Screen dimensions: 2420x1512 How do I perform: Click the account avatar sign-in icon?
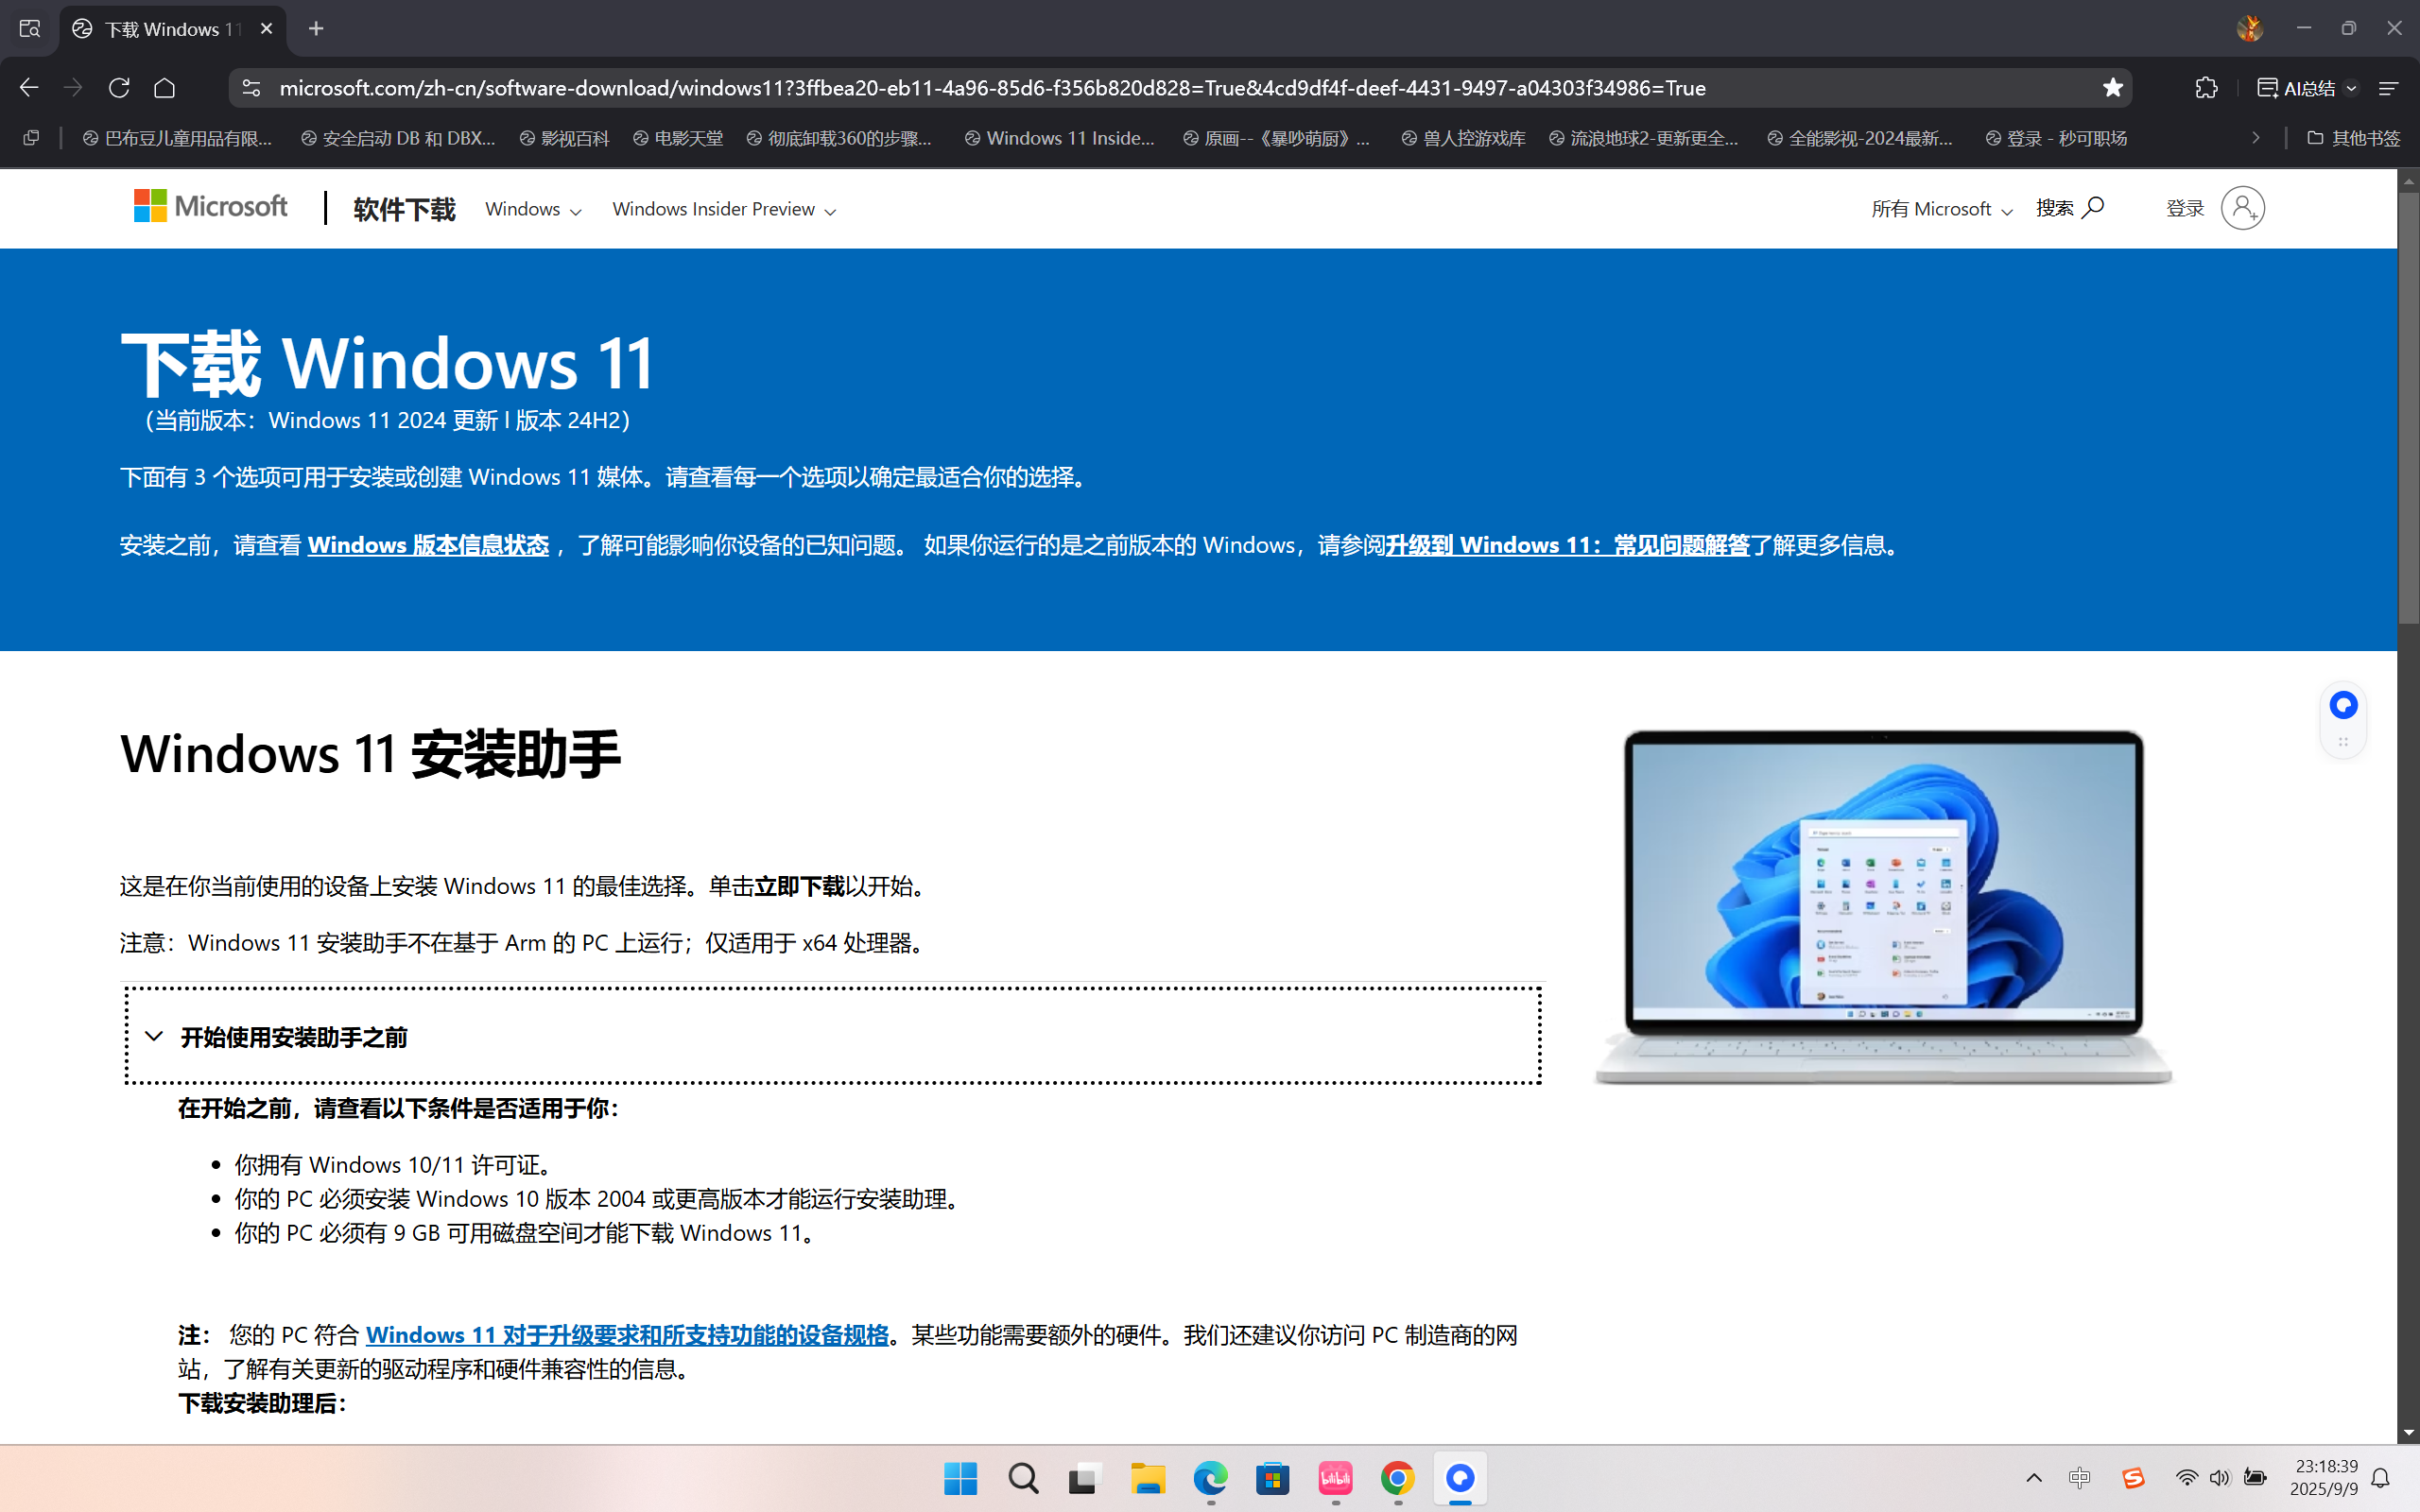tap(2242, 208)
